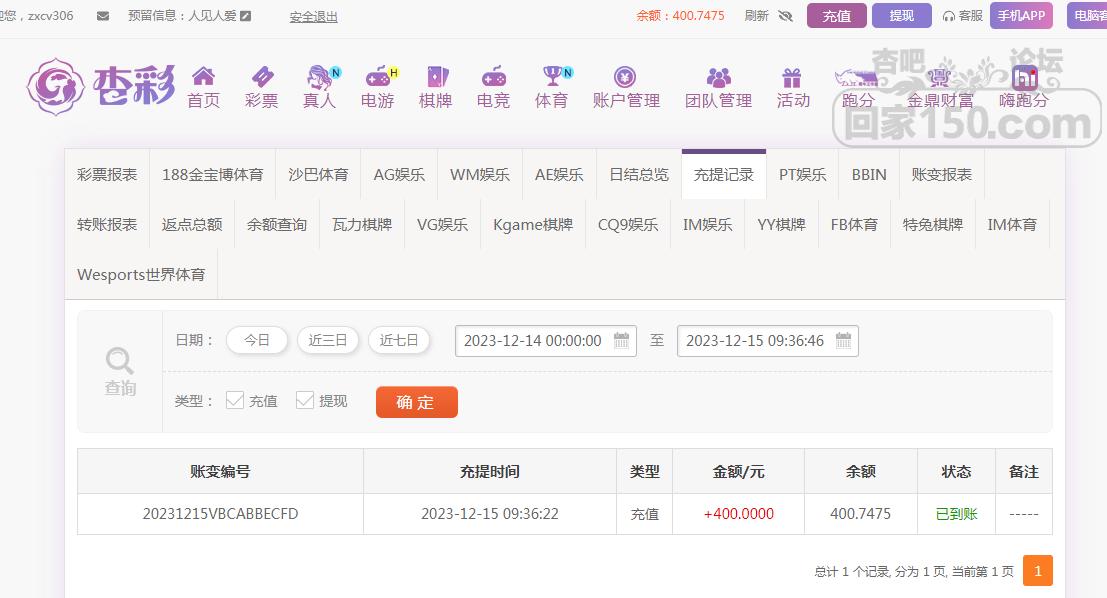This screenshot has height=598, width=1107.
Task: Switch to the 188金宝博体育 tab
Action: tap(213, 174)
